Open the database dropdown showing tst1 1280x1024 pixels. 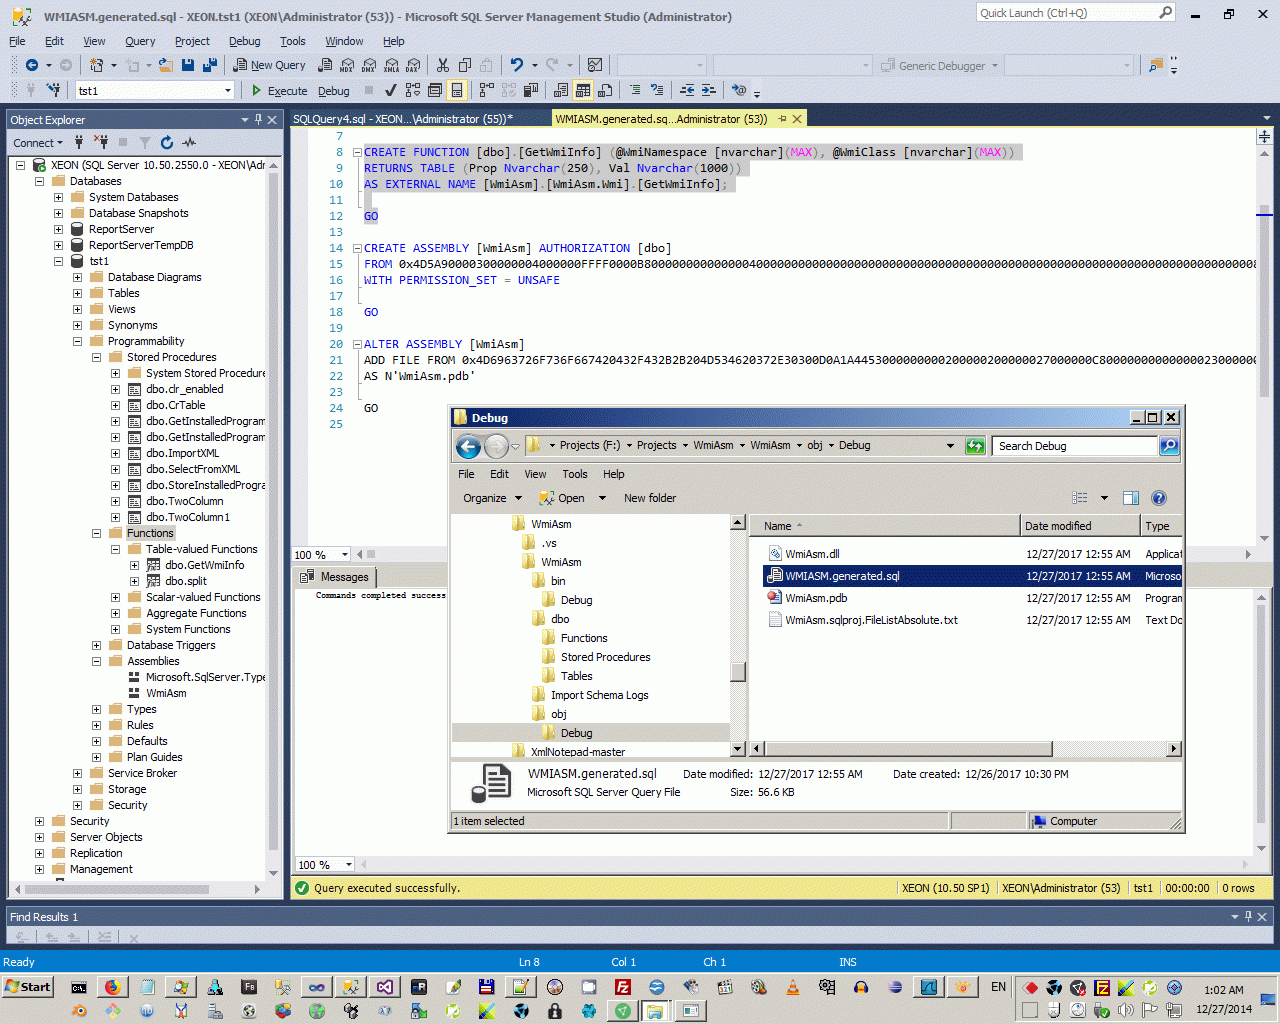[155, 90]
